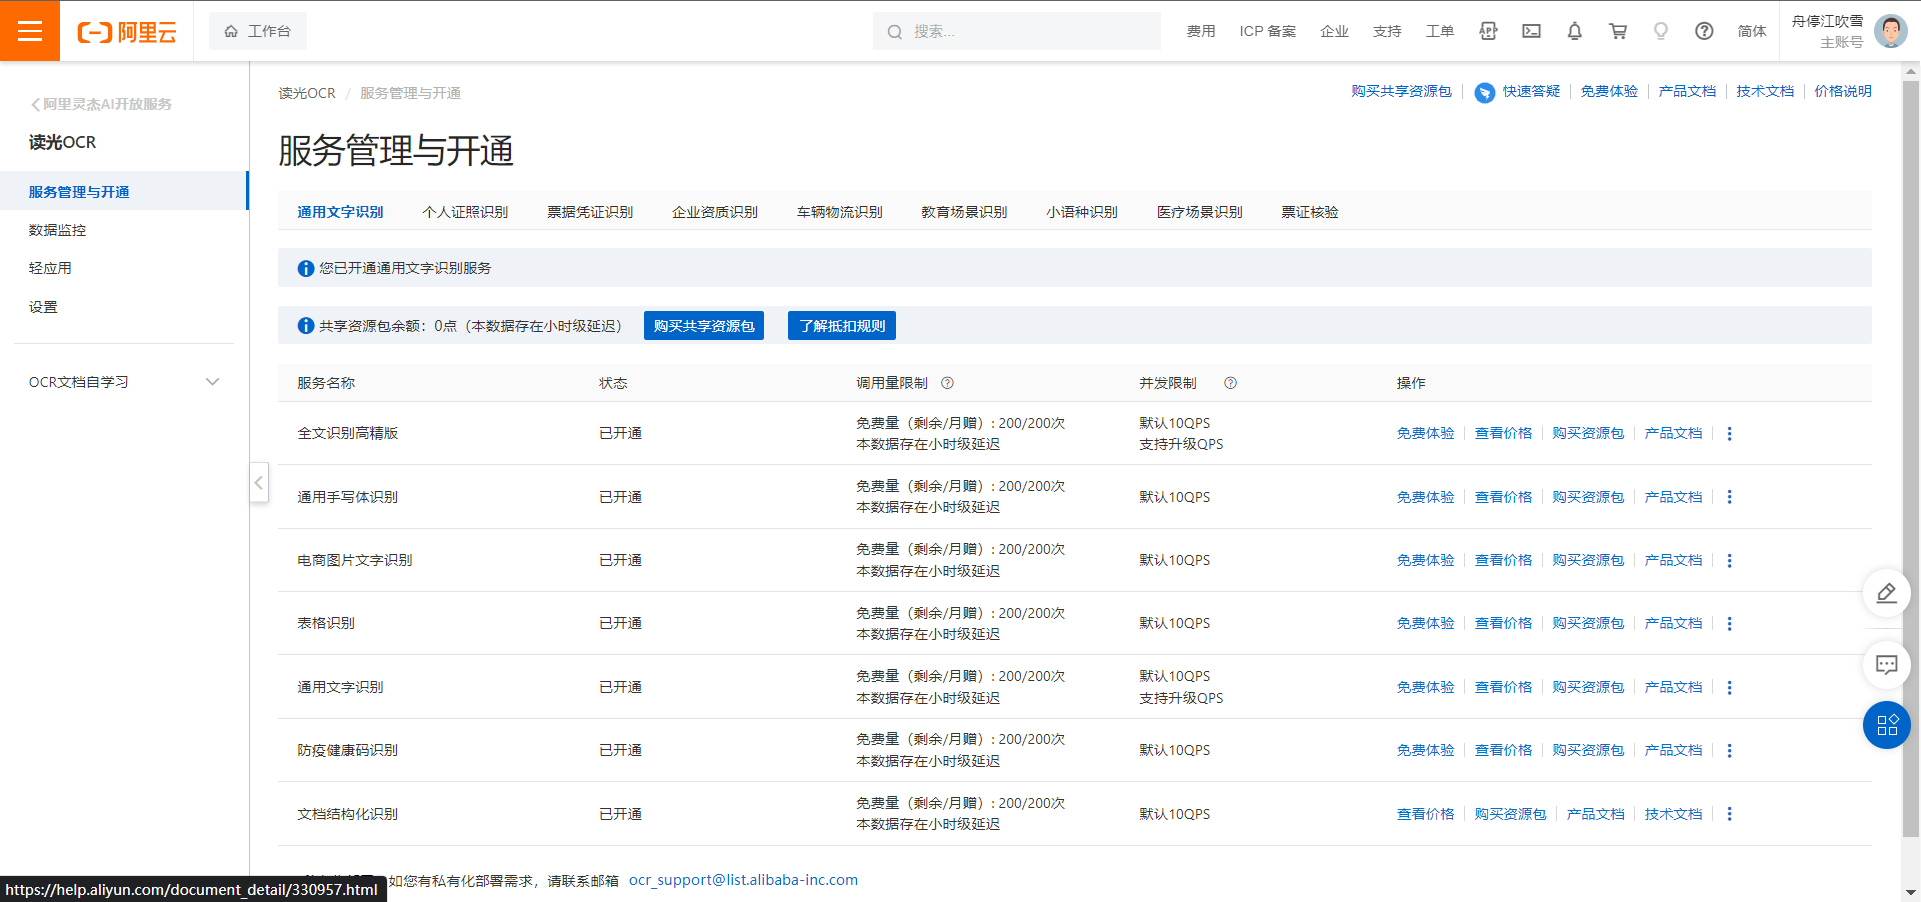Open the notifications bell
1921x902 pixels.
coord(1575,31)
